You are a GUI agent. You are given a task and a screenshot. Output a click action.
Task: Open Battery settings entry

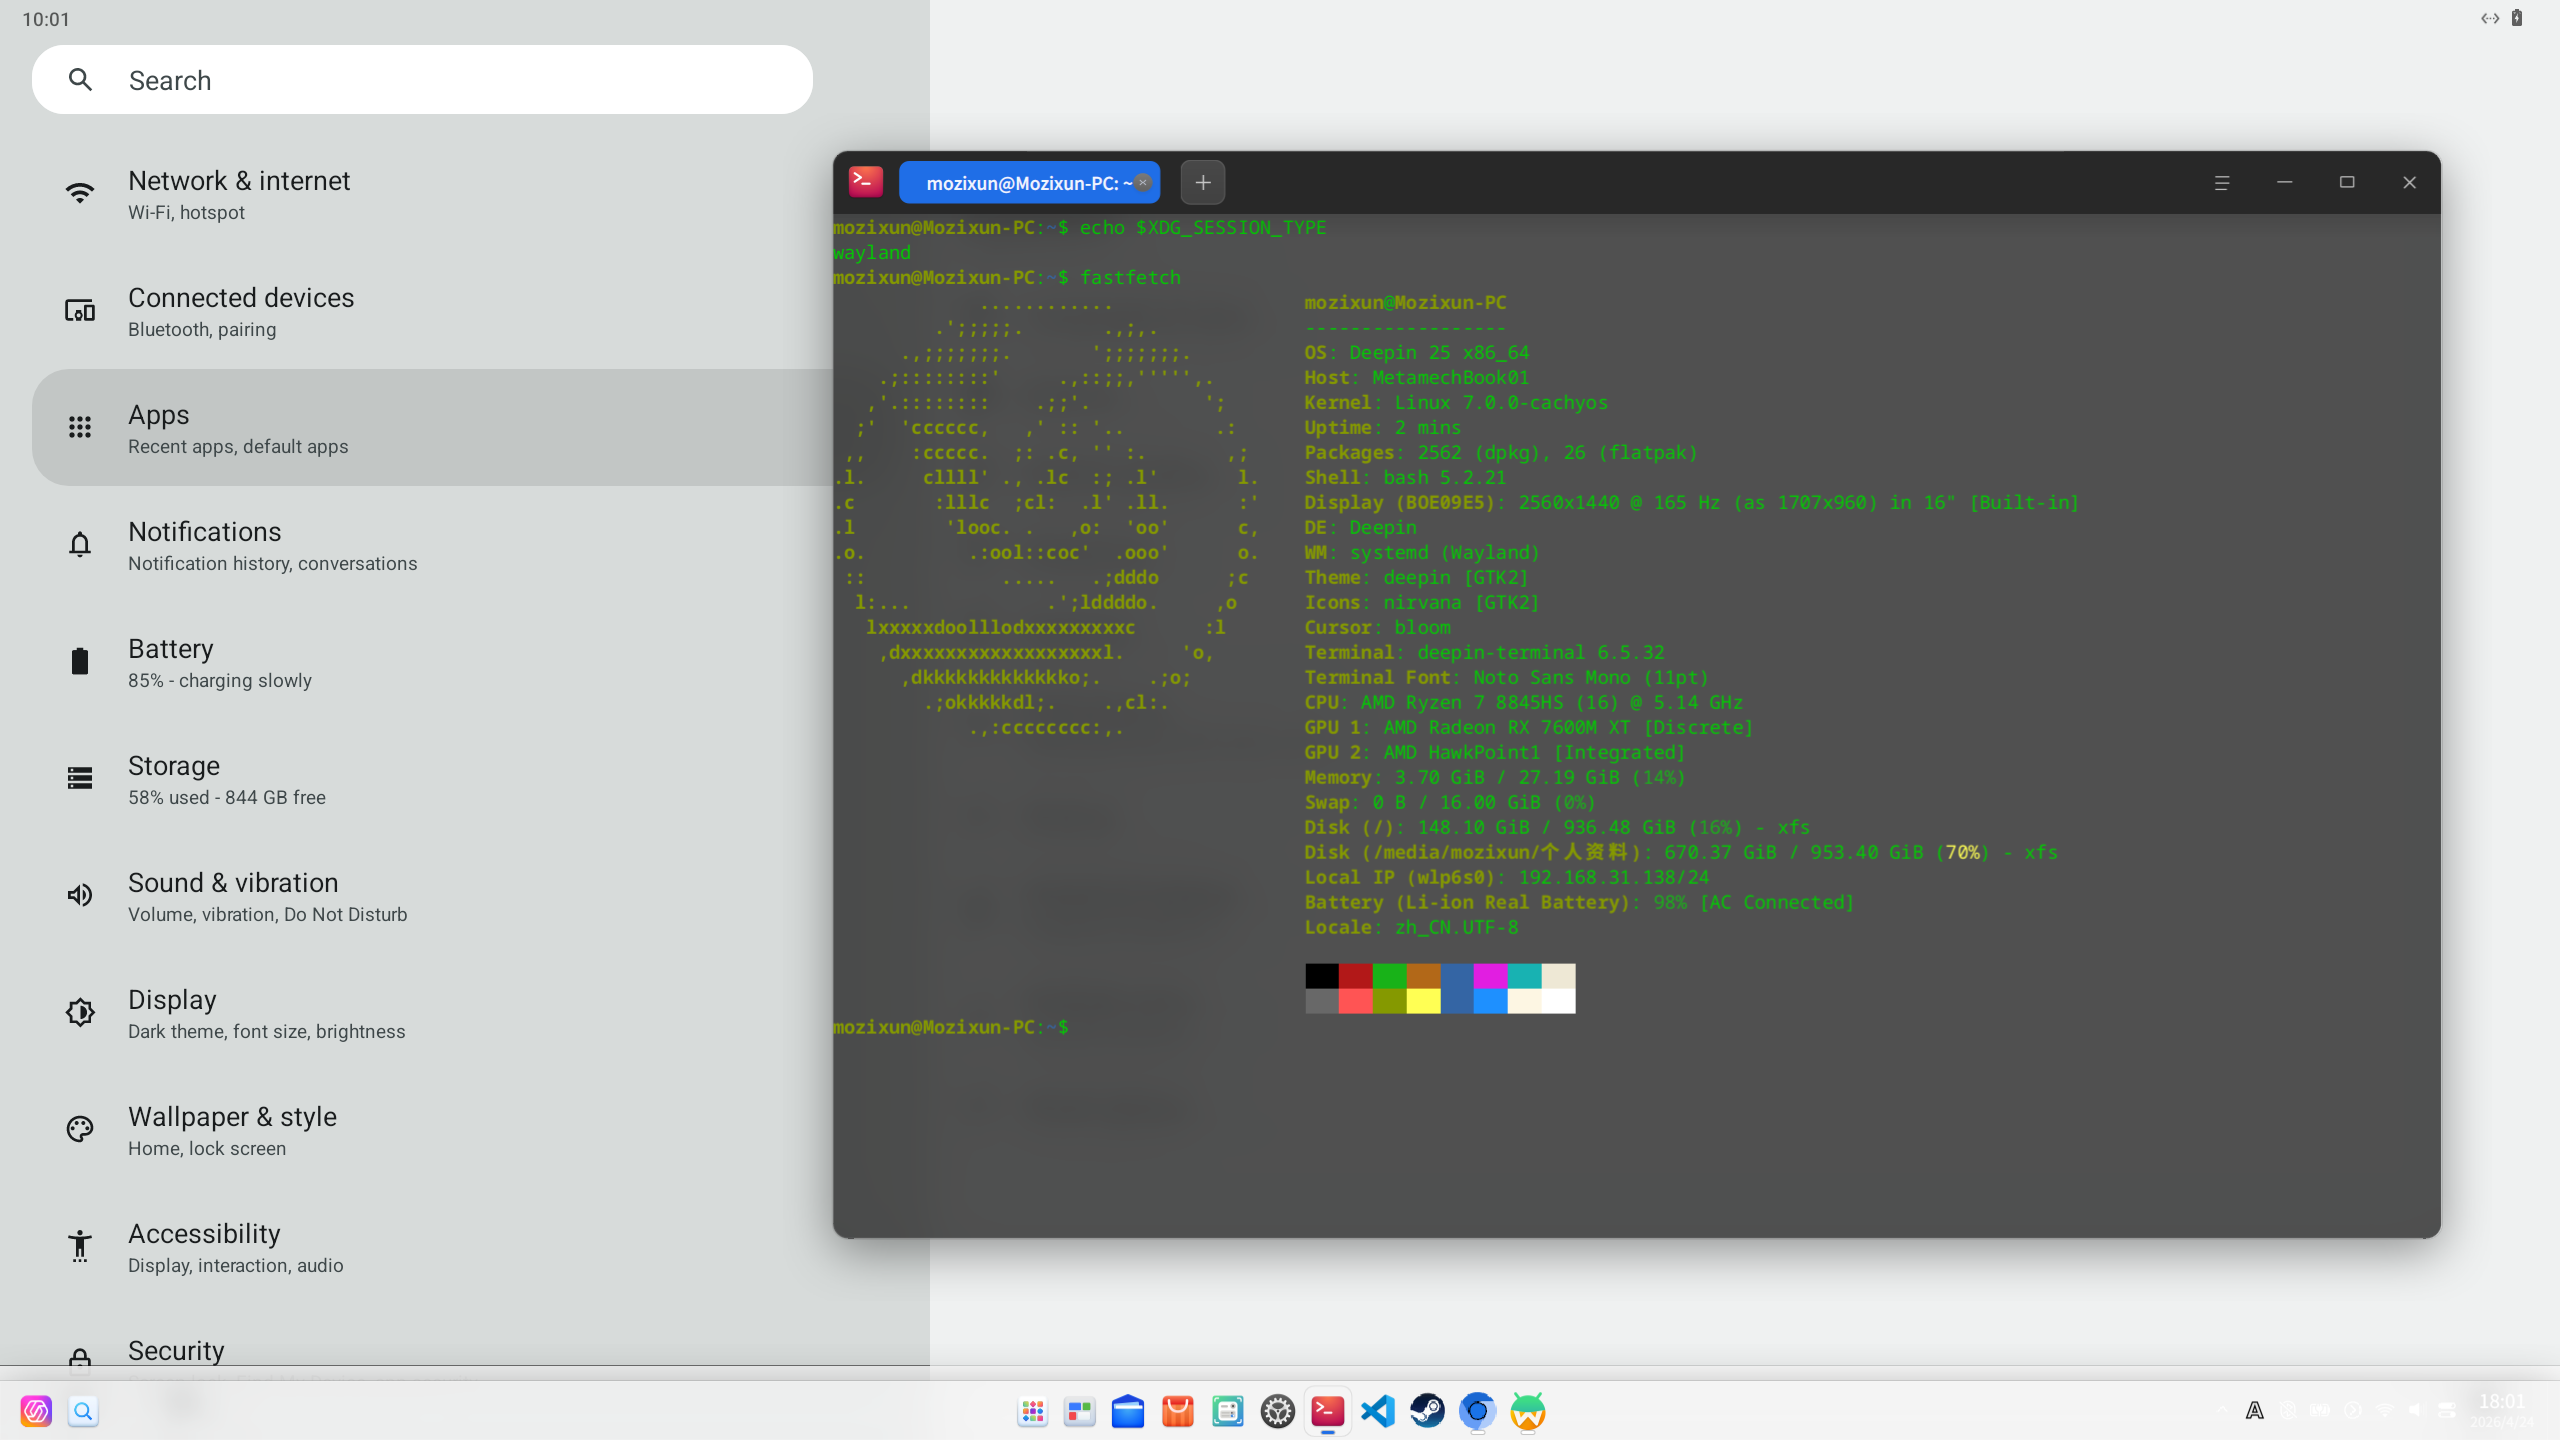coord(220,662)
